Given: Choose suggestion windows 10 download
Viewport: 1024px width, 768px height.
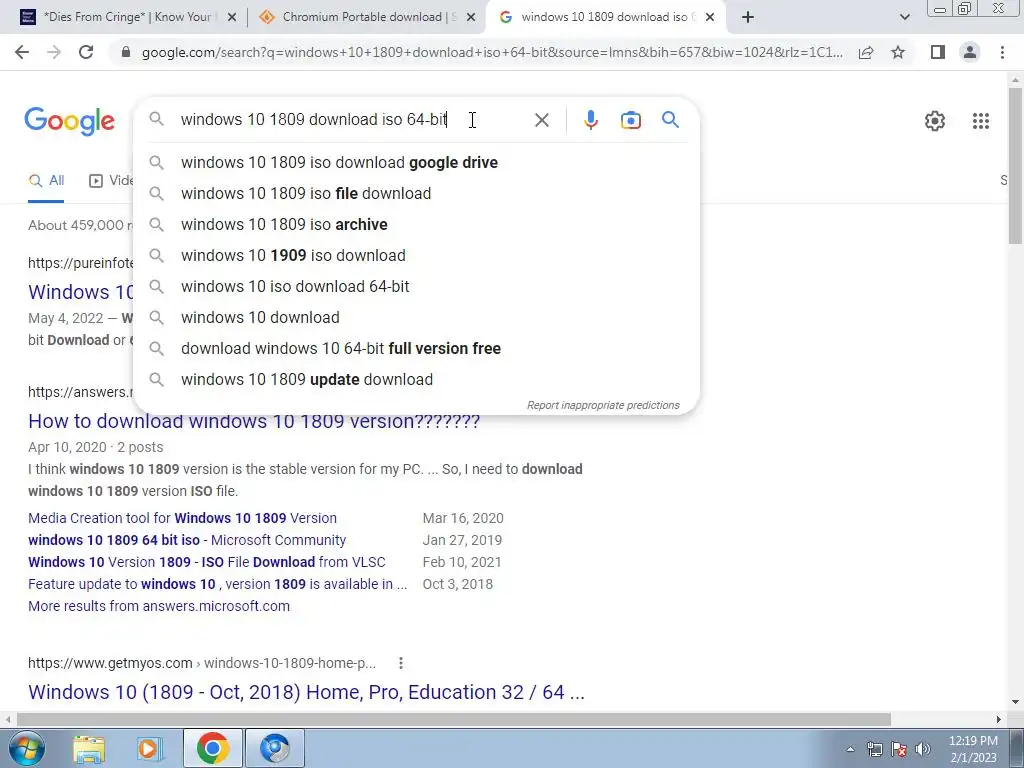Looking at the screenshot, I should click(x=416, y=317).
